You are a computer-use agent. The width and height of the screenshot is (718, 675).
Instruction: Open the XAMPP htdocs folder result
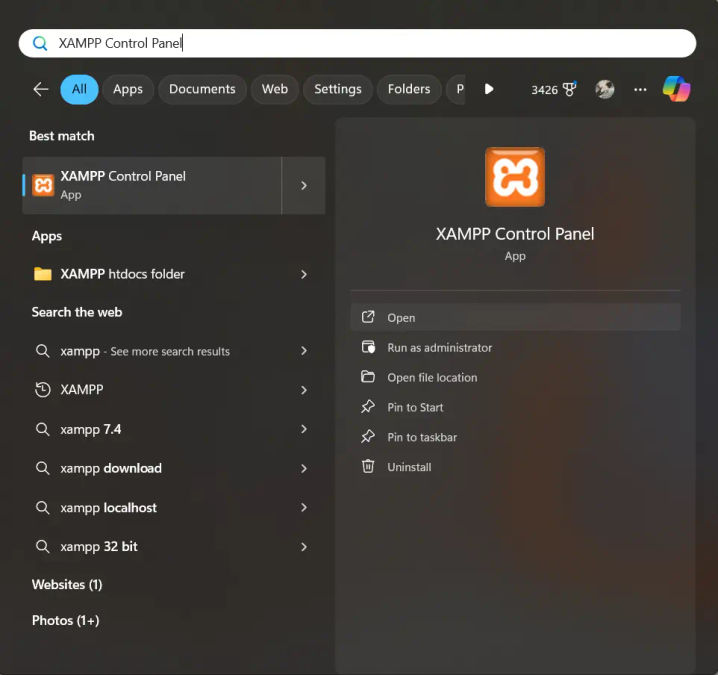click(174, 274)
